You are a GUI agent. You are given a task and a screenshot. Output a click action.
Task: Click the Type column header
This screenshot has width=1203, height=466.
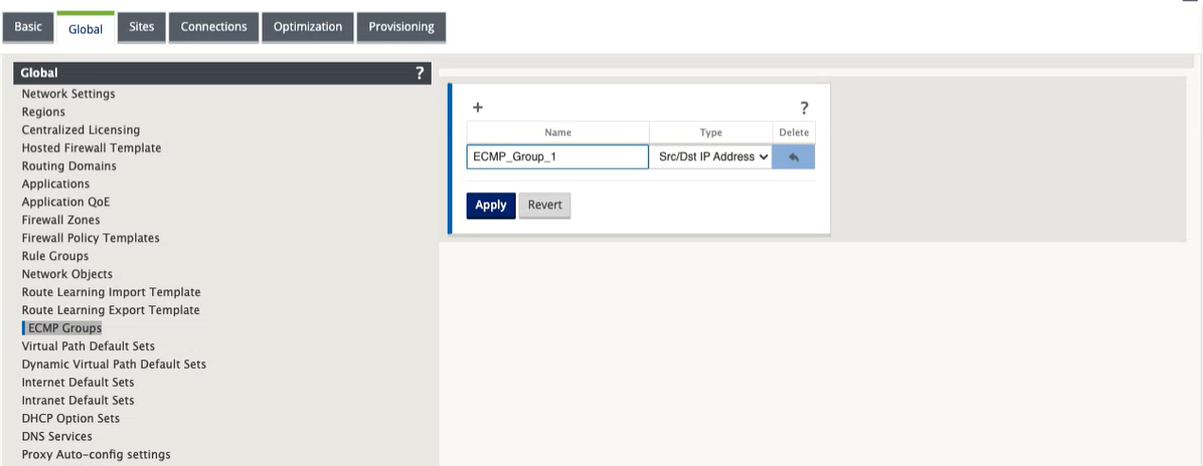(711, 132)
